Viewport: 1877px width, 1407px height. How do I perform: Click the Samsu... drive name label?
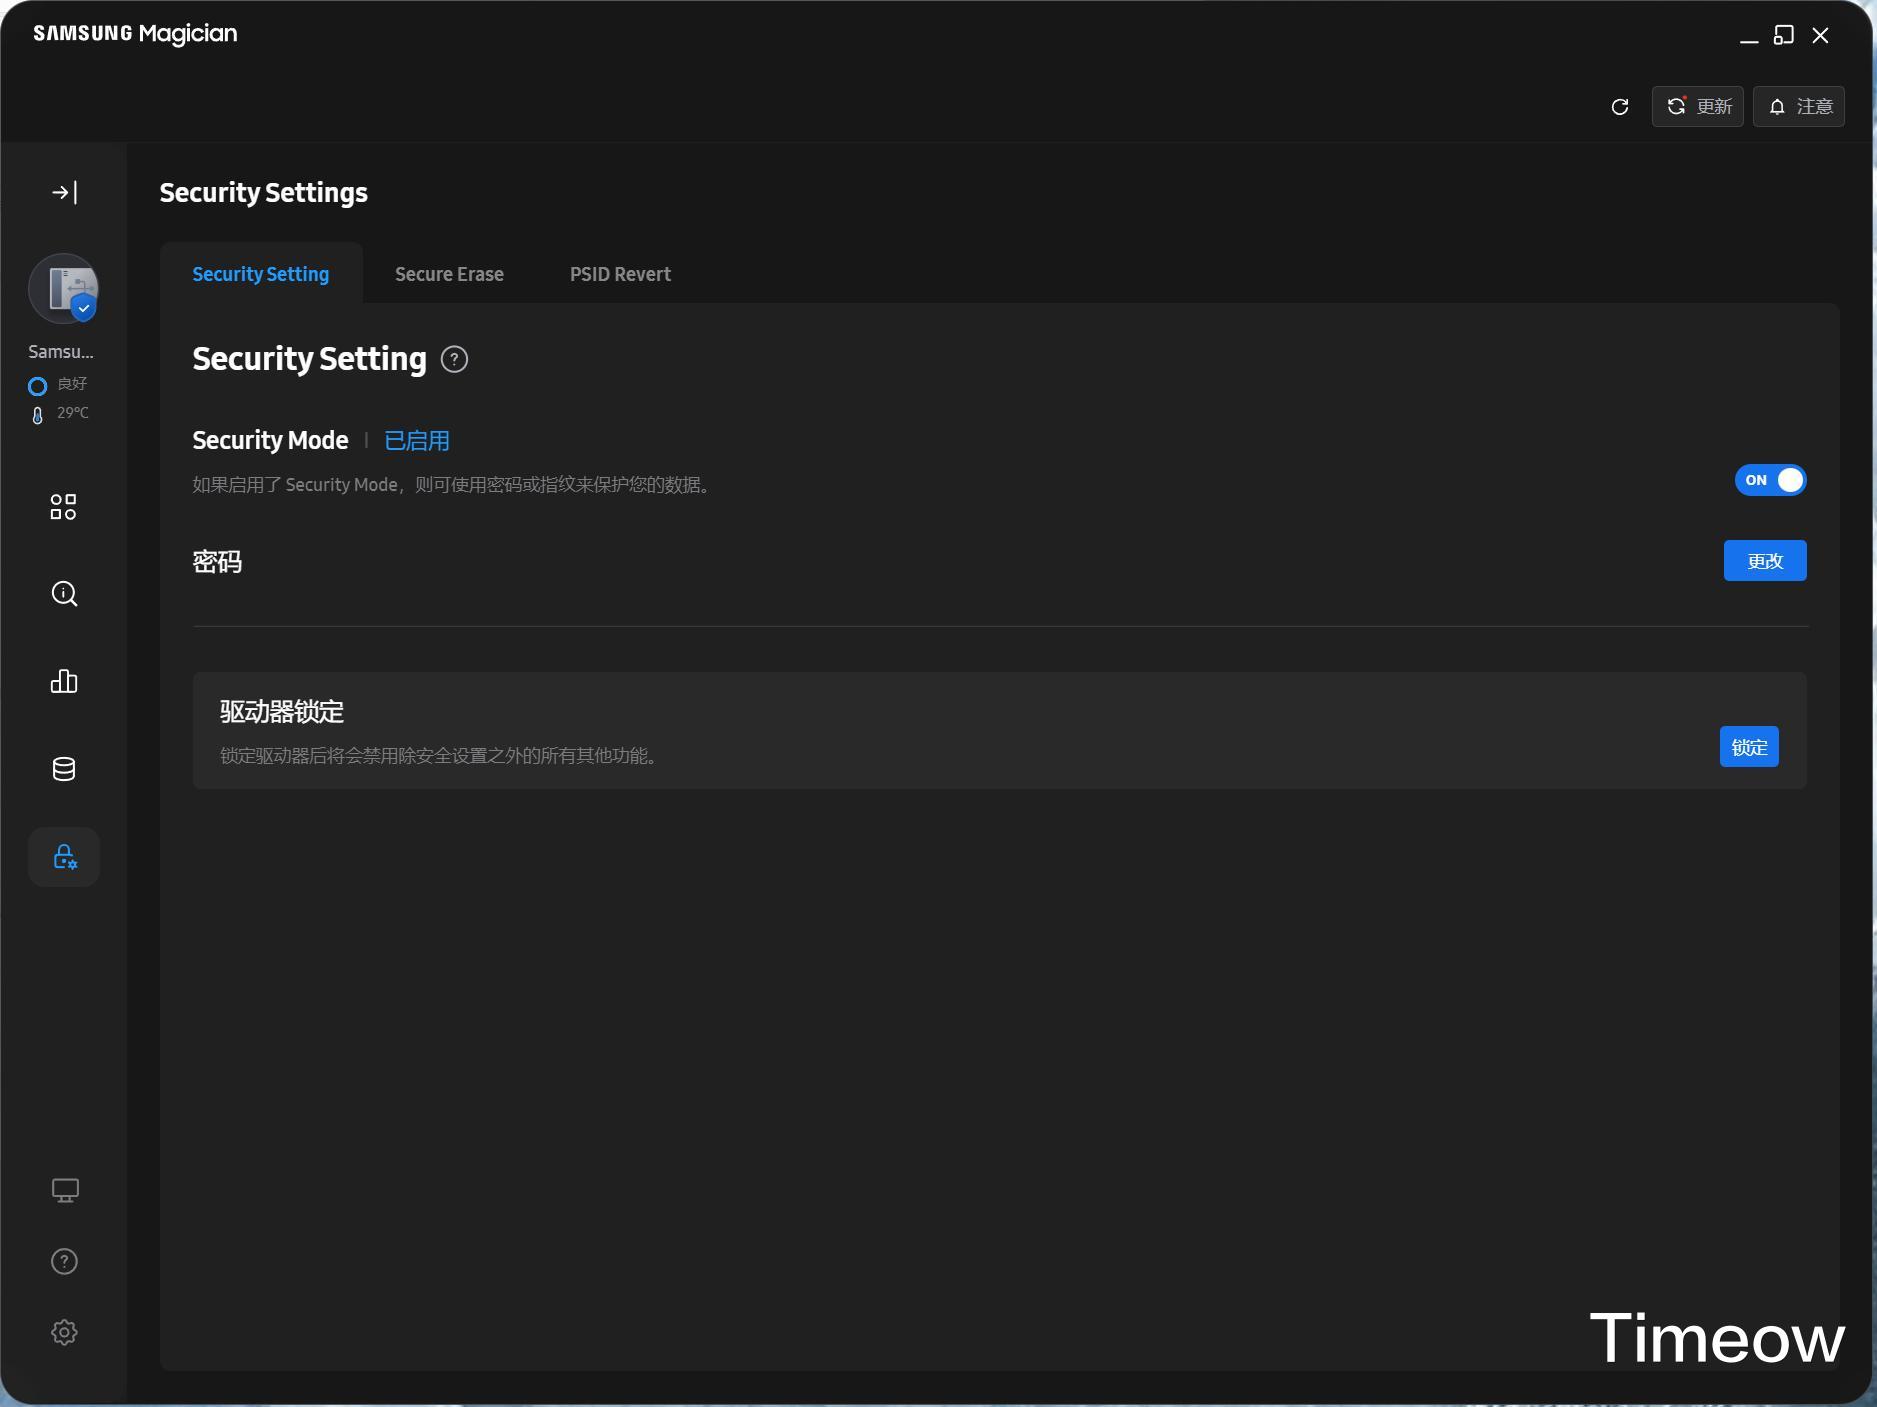click(61, 352)
